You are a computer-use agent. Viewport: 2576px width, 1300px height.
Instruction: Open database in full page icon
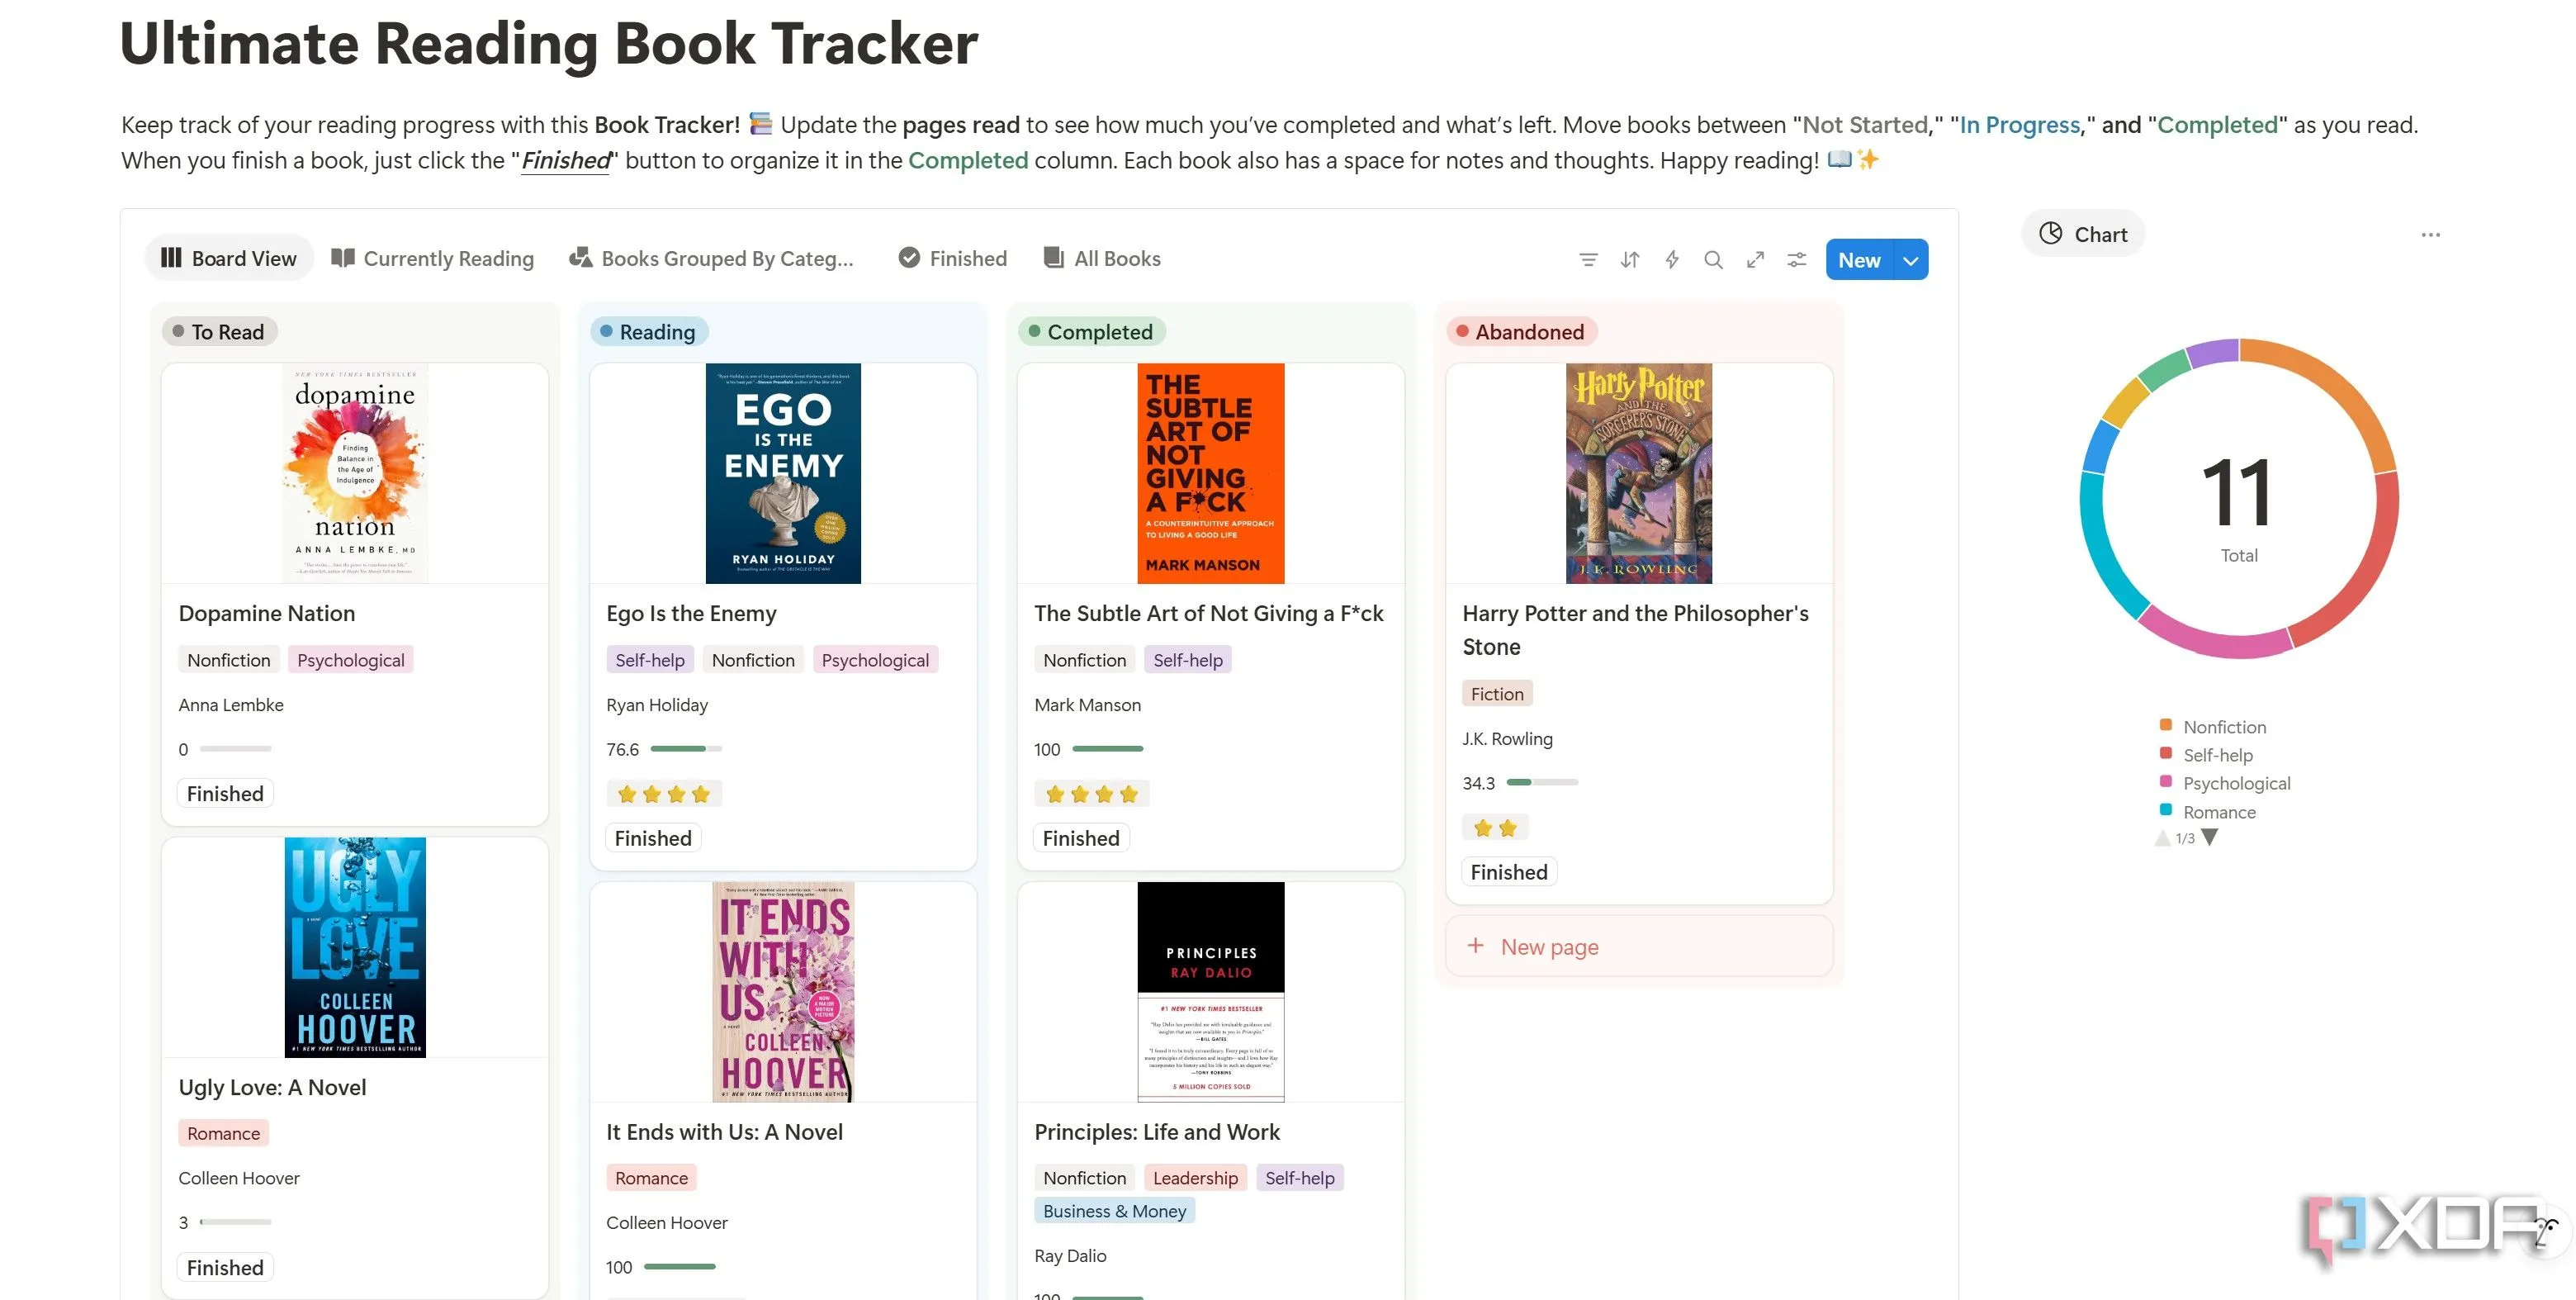[x=1755, y=260]
